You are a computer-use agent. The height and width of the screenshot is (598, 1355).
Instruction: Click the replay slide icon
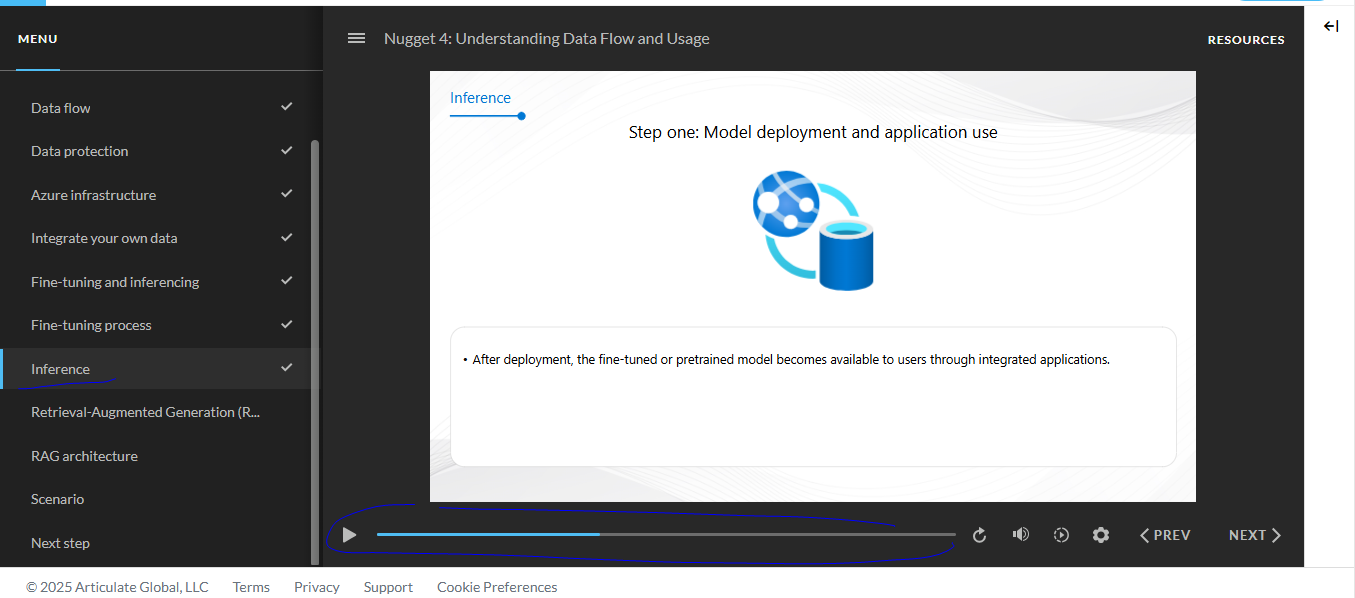pos(979,535)
